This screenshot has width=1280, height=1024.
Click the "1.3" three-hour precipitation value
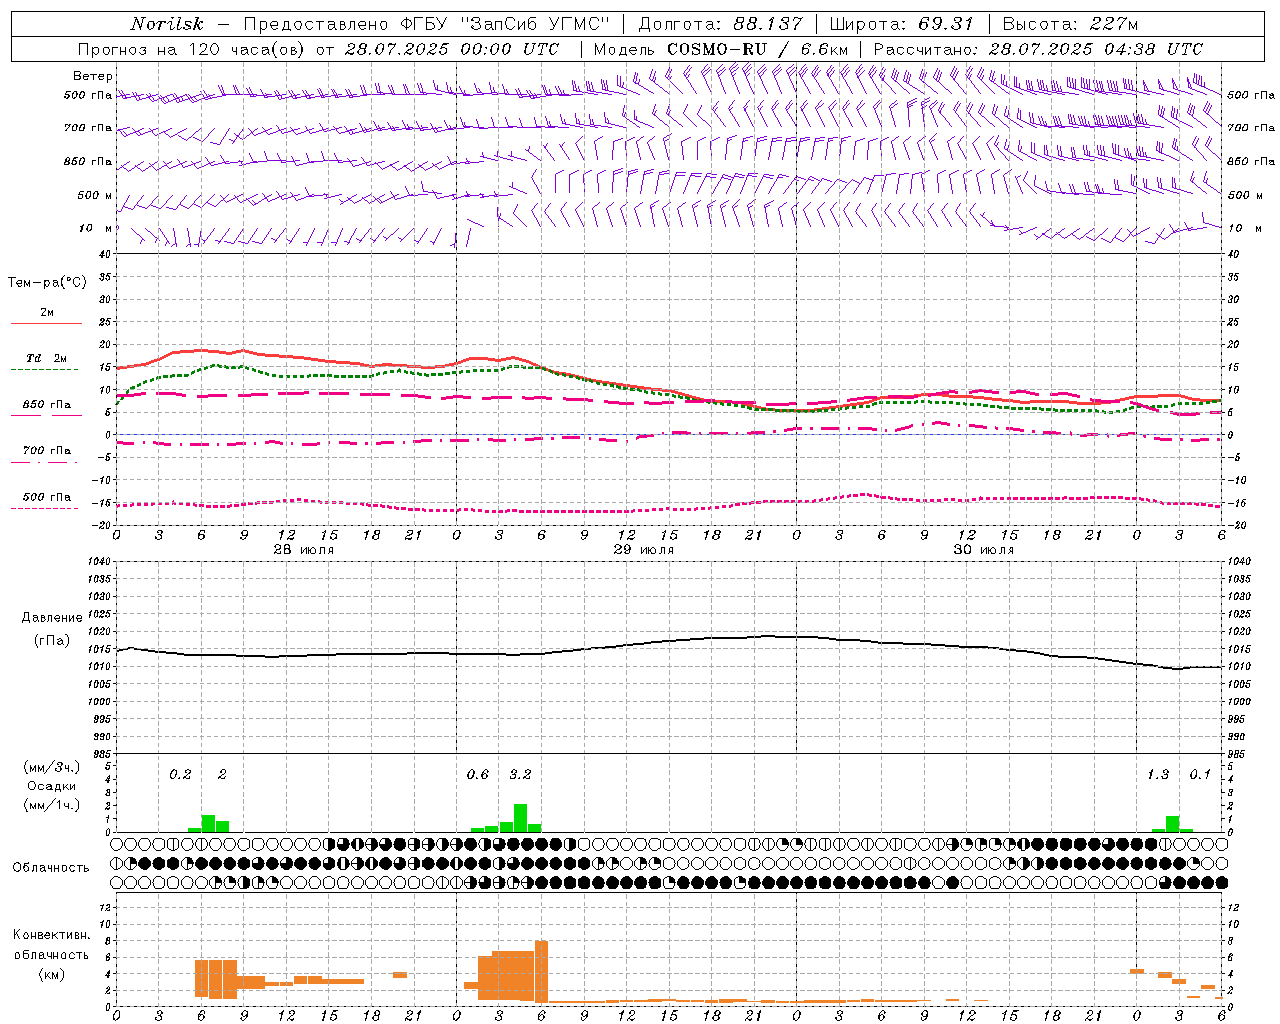[x=1158, y=774]
